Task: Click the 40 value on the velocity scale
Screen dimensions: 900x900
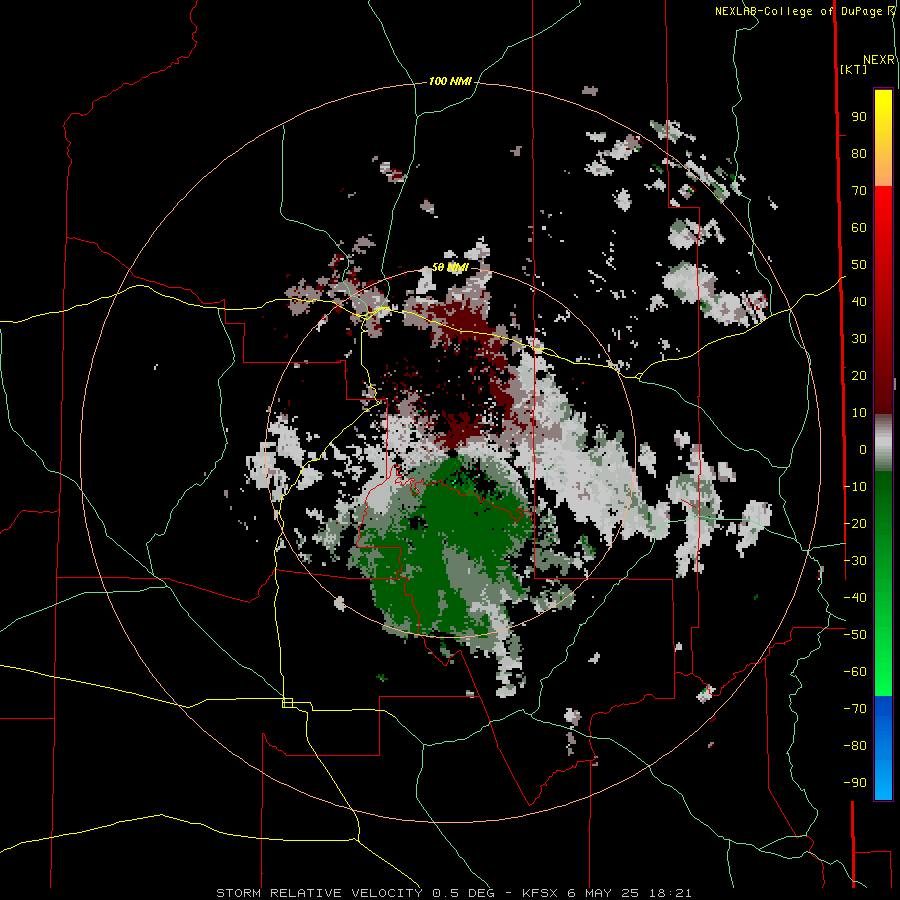Action: coord(859,302)
